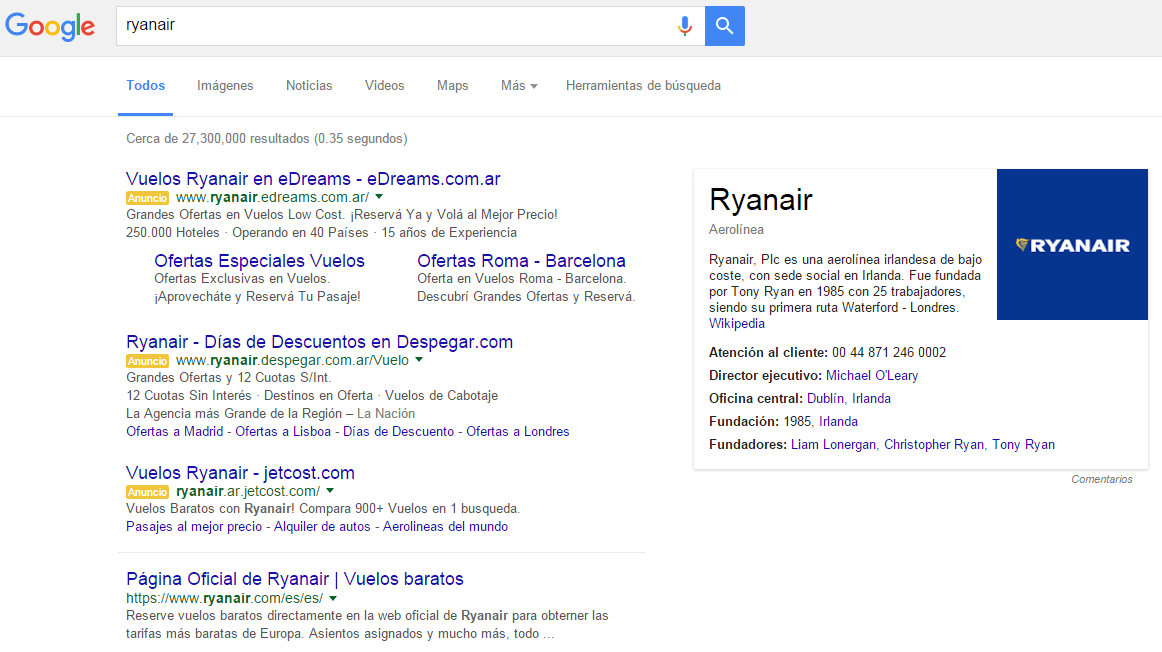Go to the Videos tab
Screen dimensions: 1162x652
coord(385,86)
